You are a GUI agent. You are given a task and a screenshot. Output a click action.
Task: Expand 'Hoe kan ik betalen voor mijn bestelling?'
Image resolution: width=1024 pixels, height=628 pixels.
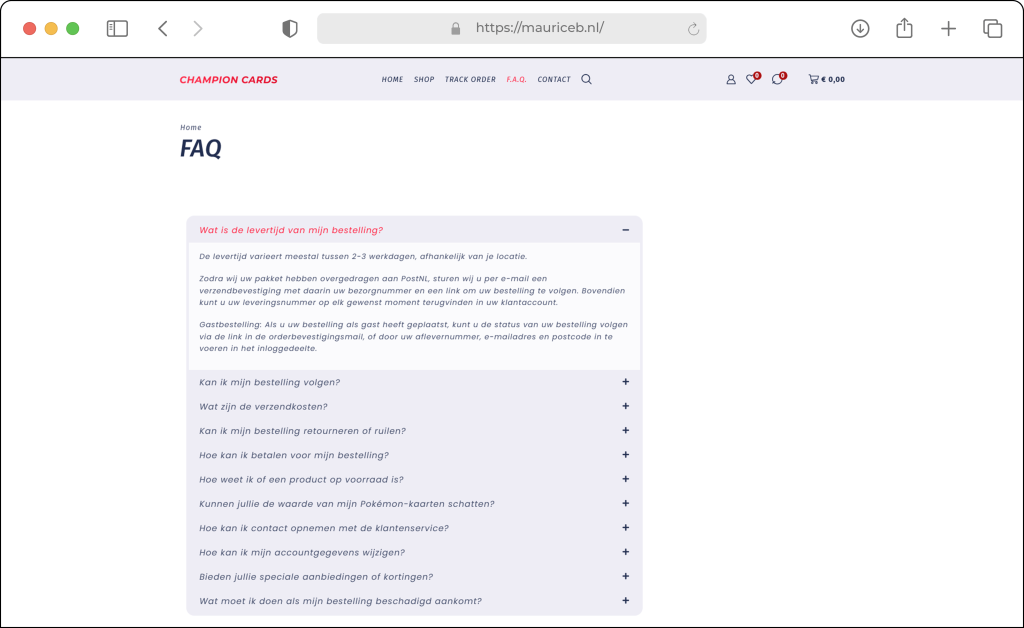click(x=415, y=455)
